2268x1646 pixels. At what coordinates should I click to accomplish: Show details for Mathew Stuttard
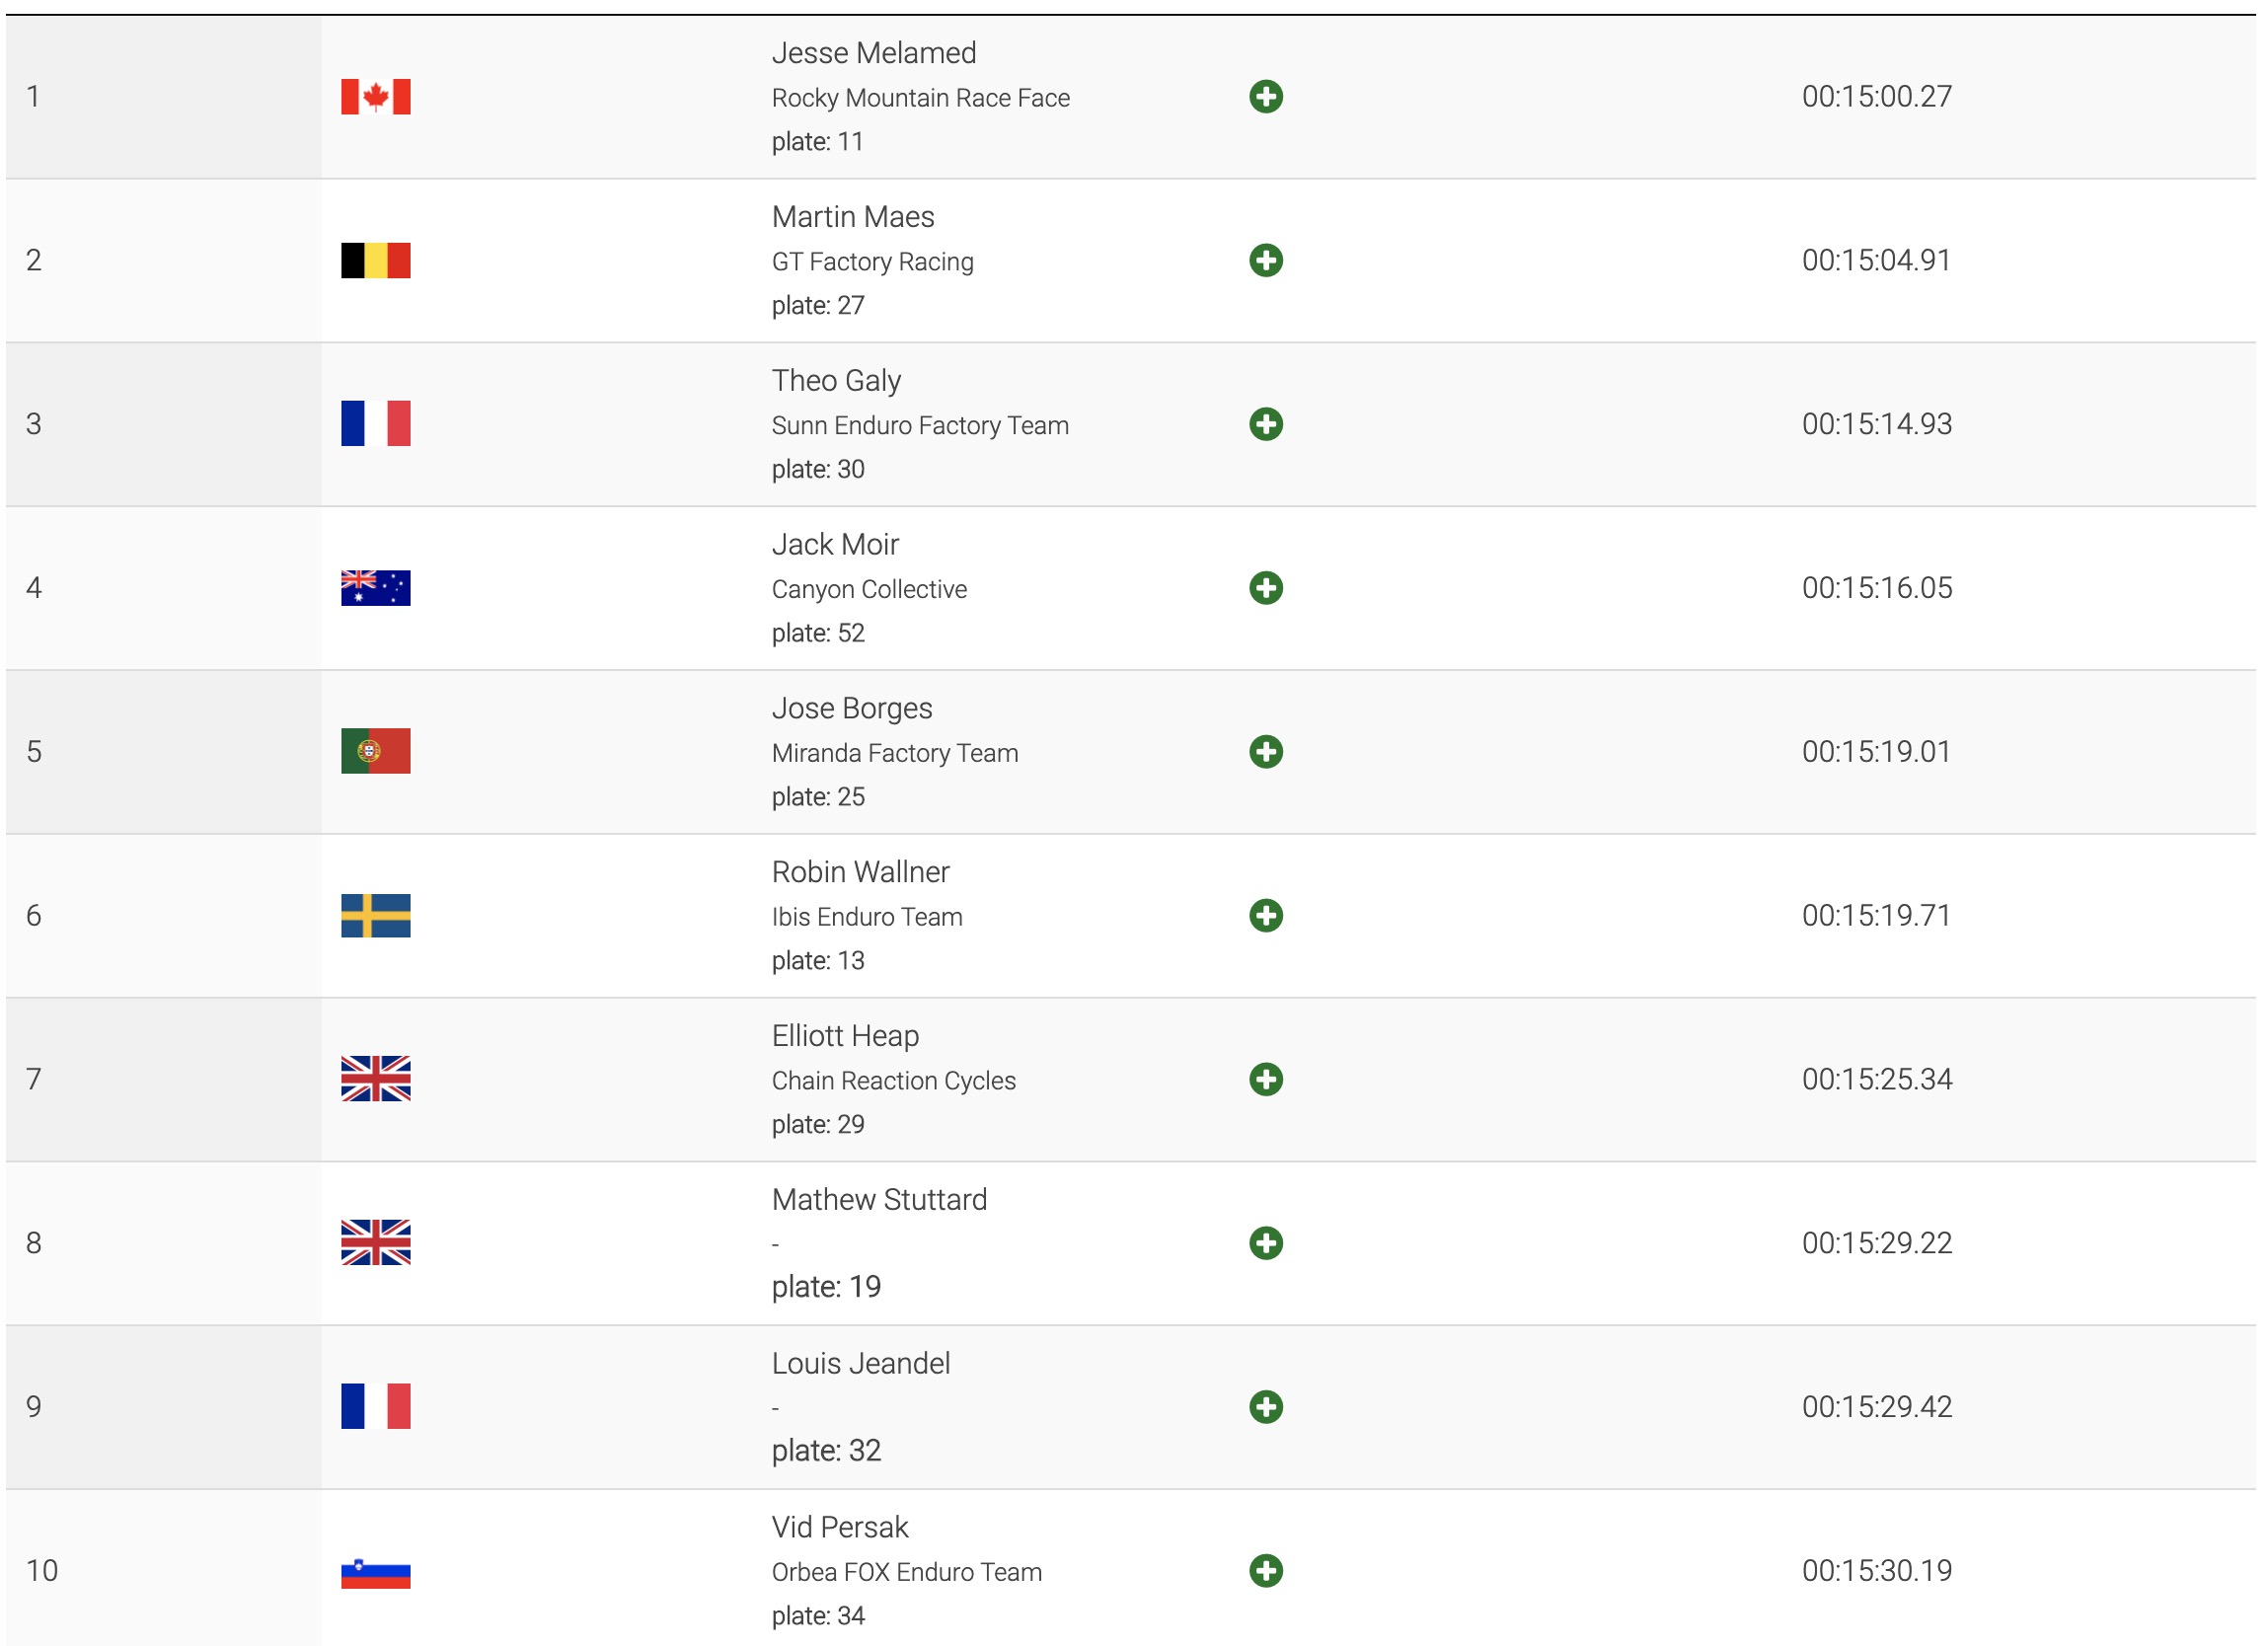point(1265,1243)
